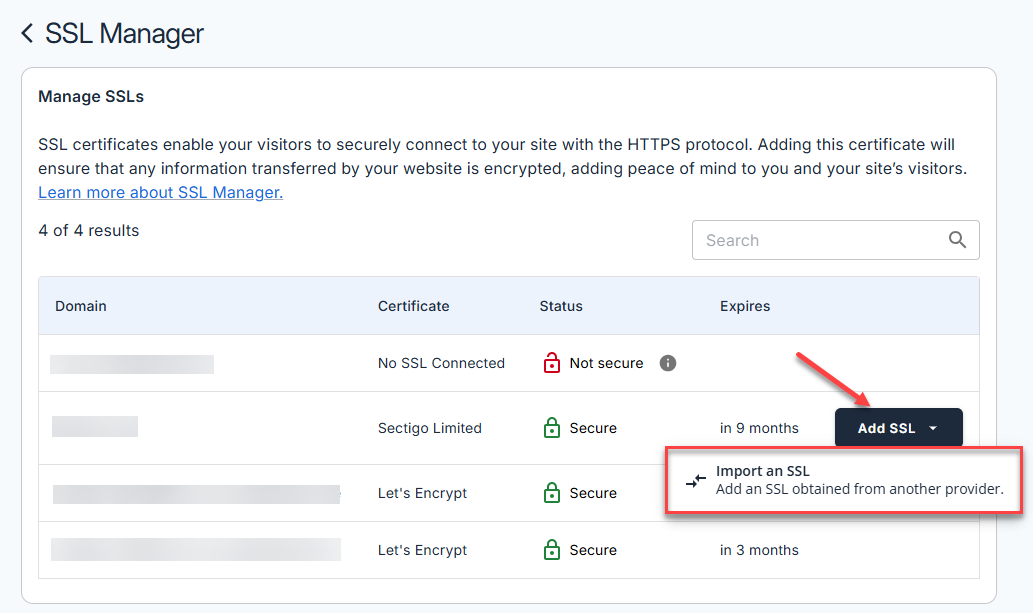Screen dimensions: 1033x613
Task: Click the in 9 months expiry text
Action: [x=759, y=428]
